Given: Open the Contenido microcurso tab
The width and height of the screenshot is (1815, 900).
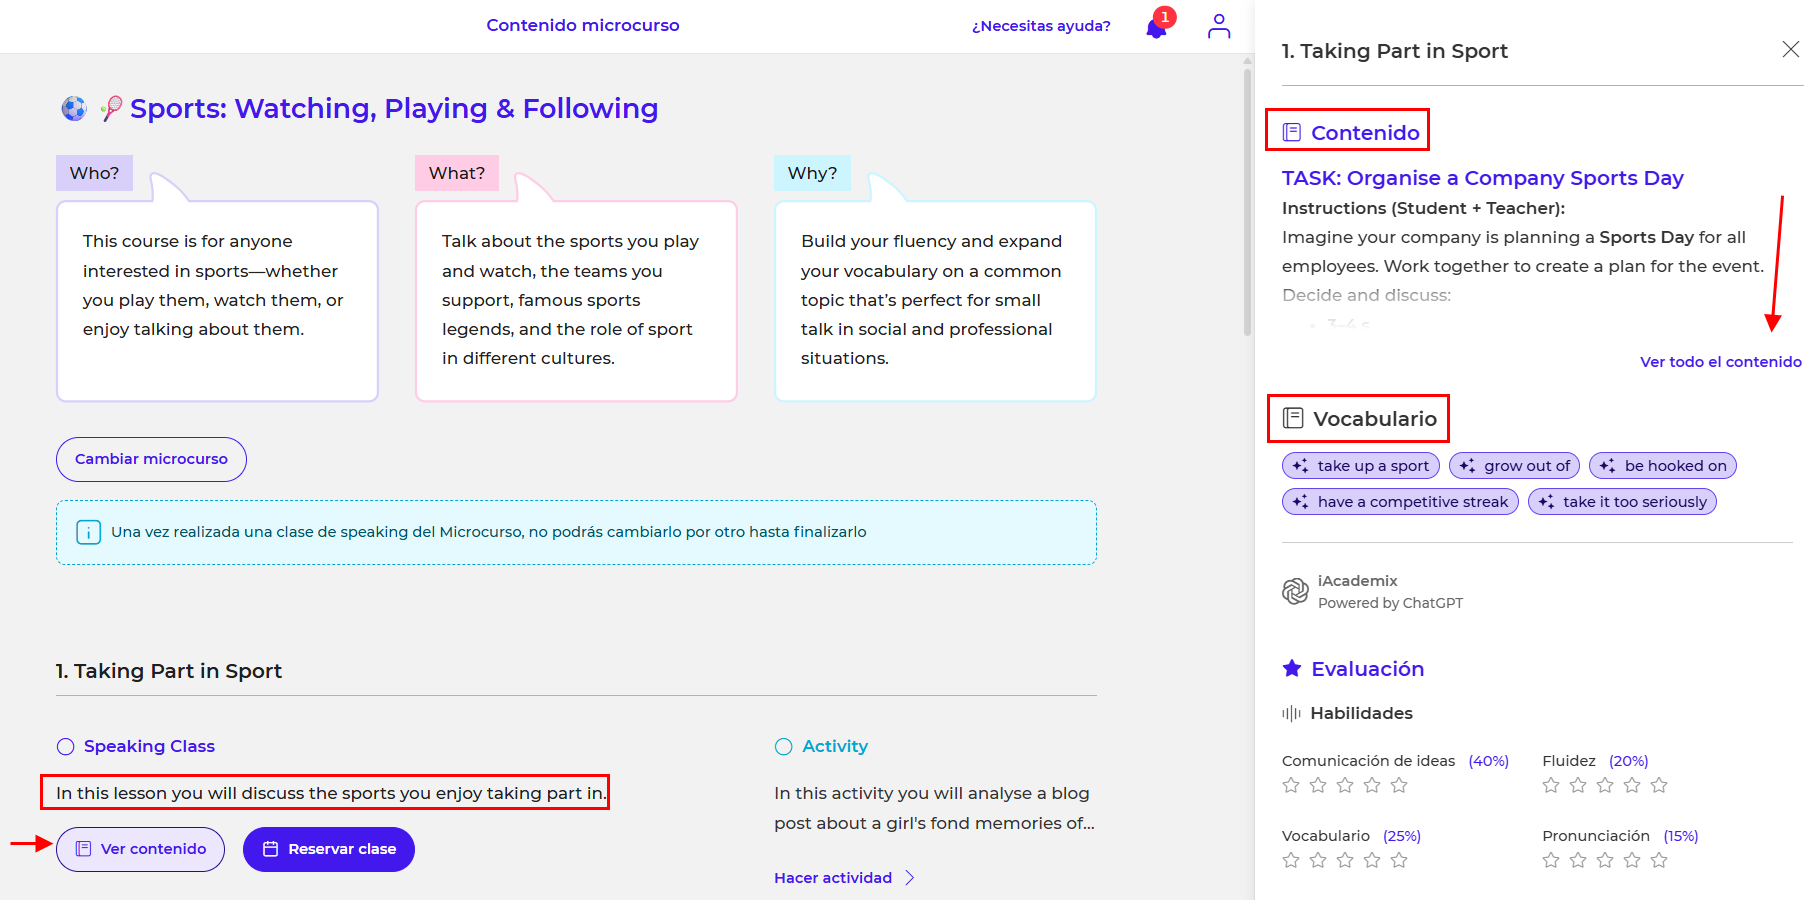Looking at the screenshot, I should pos(582,25).
